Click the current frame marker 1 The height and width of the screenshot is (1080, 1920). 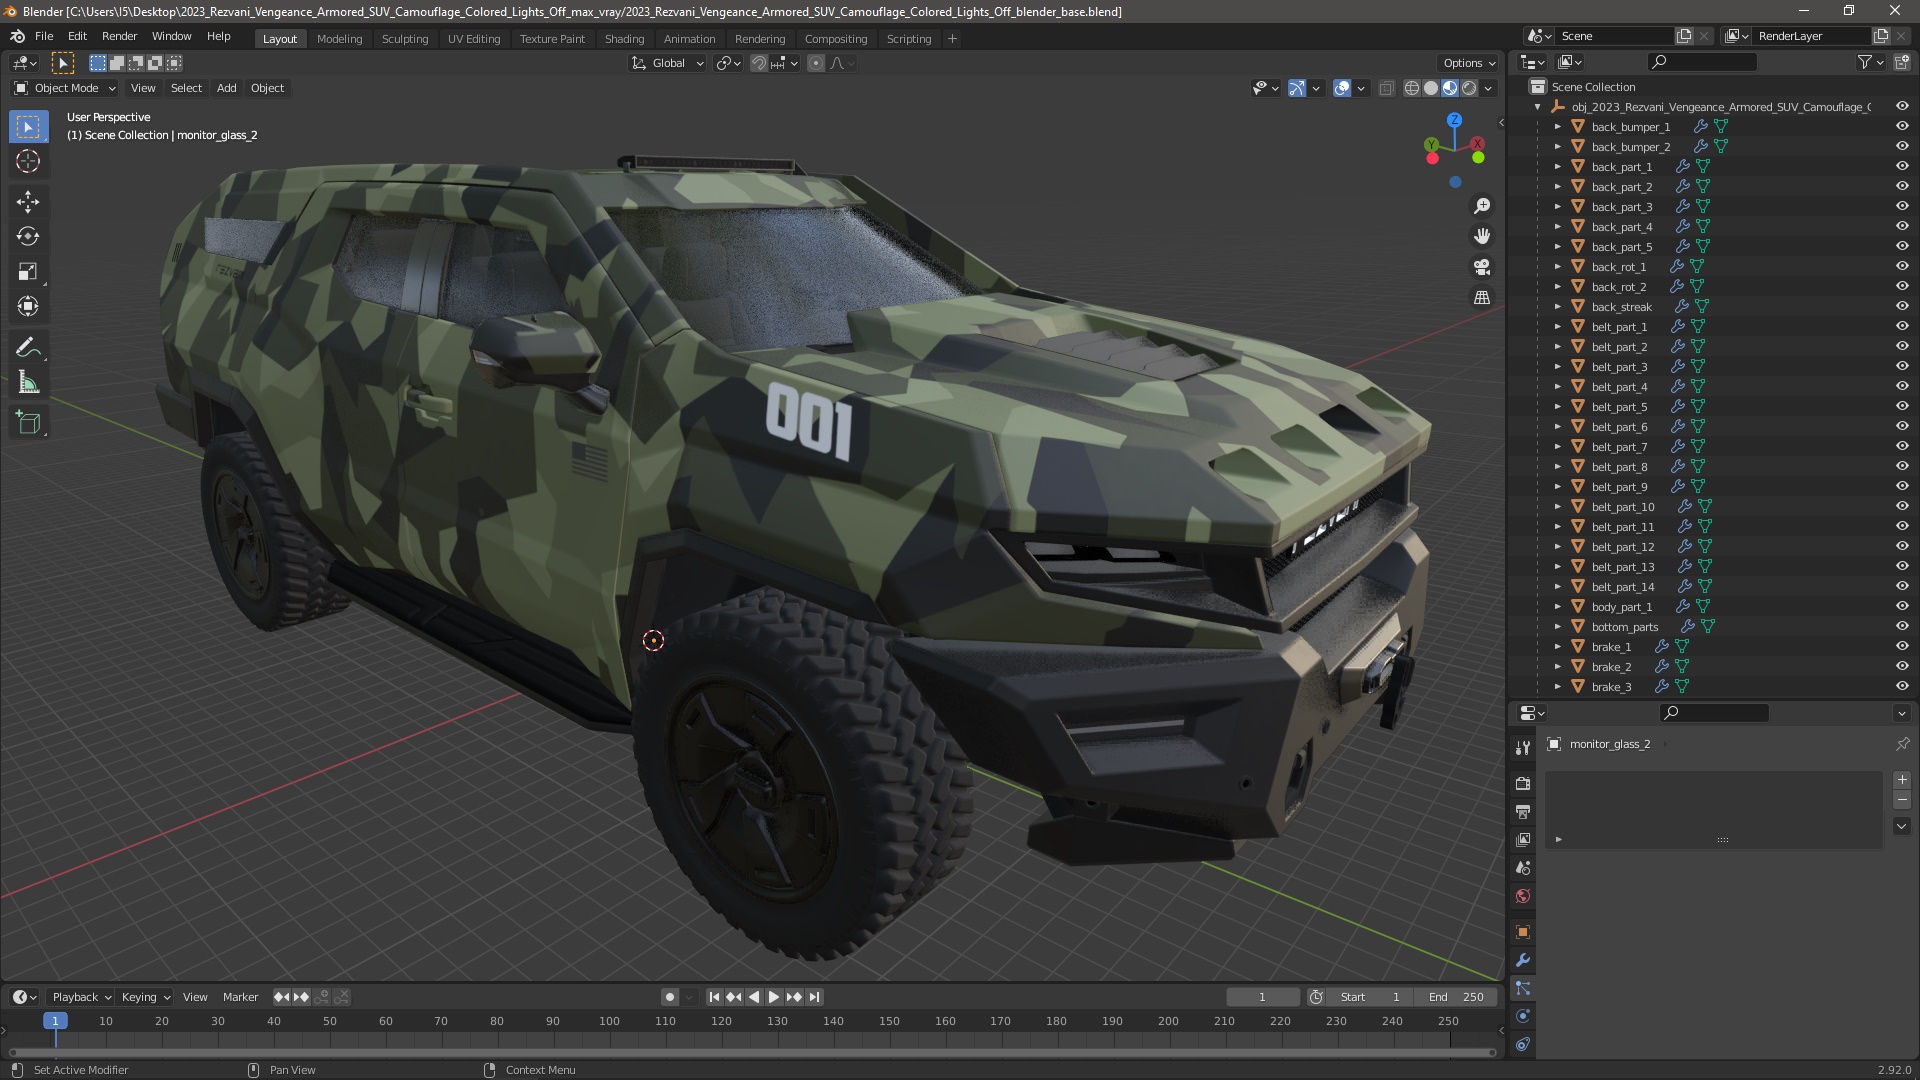pyautogui.click(x=55, y=1021)
